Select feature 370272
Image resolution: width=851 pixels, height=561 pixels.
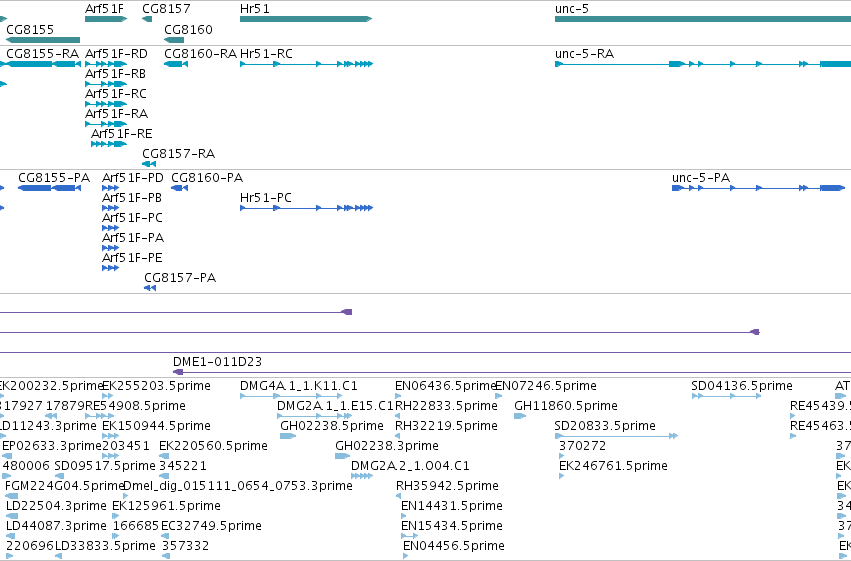coord(562,456)
